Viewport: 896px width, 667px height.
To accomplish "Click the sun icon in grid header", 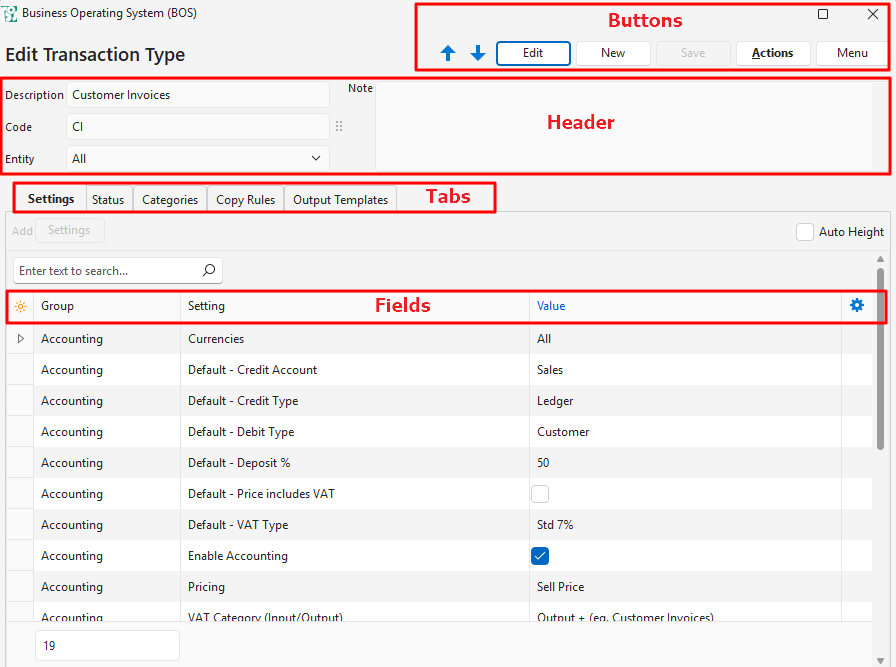I will click(20, 306).
